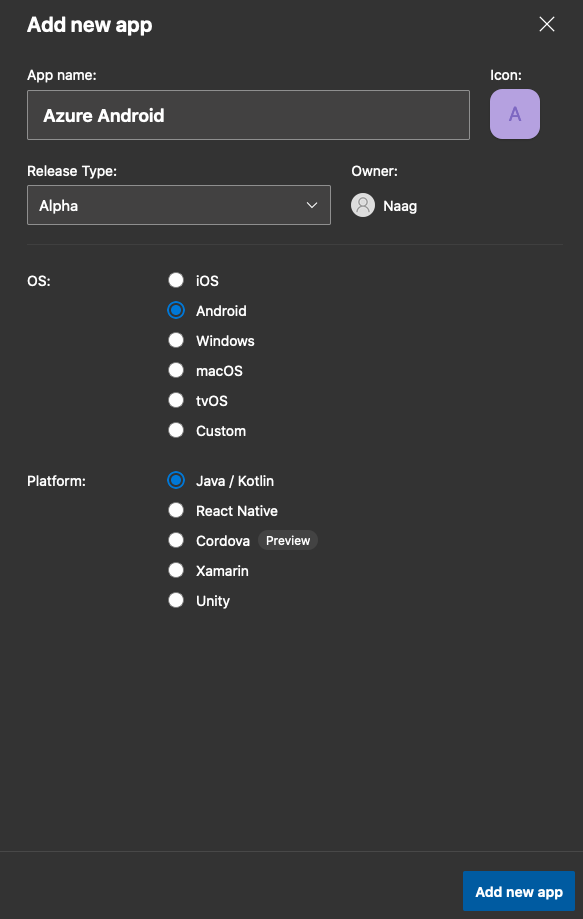The width and height of the screenshot is (583, 919).
Task: Close the Add new app dialog
Action: tap(547, 24)
